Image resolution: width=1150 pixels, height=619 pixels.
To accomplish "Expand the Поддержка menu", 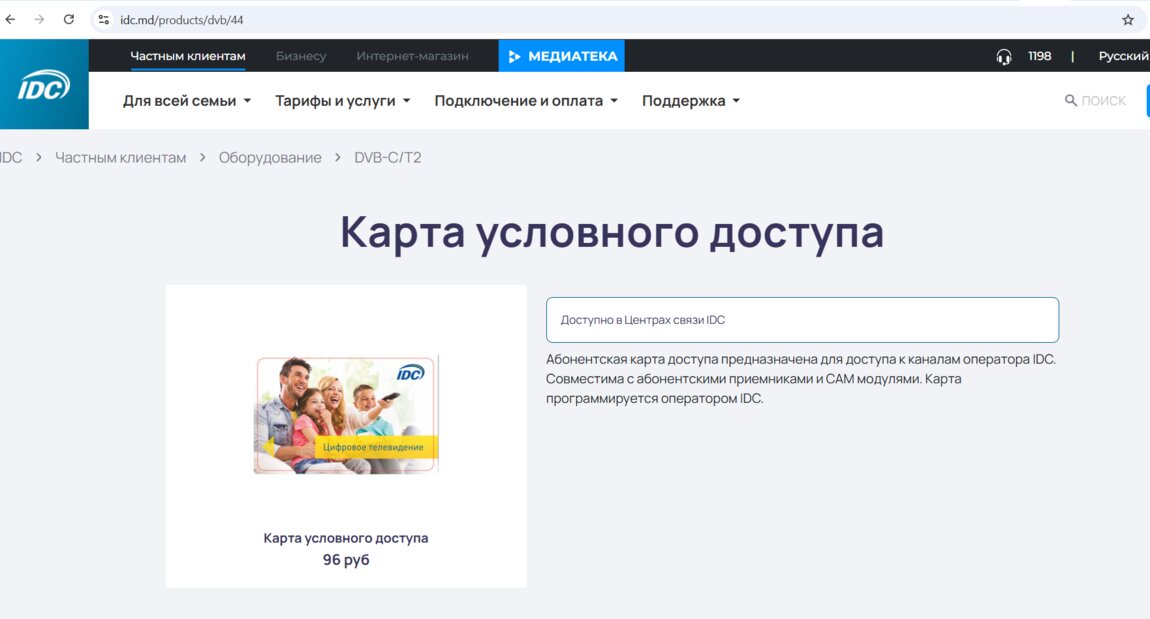I will pos(691,101).
